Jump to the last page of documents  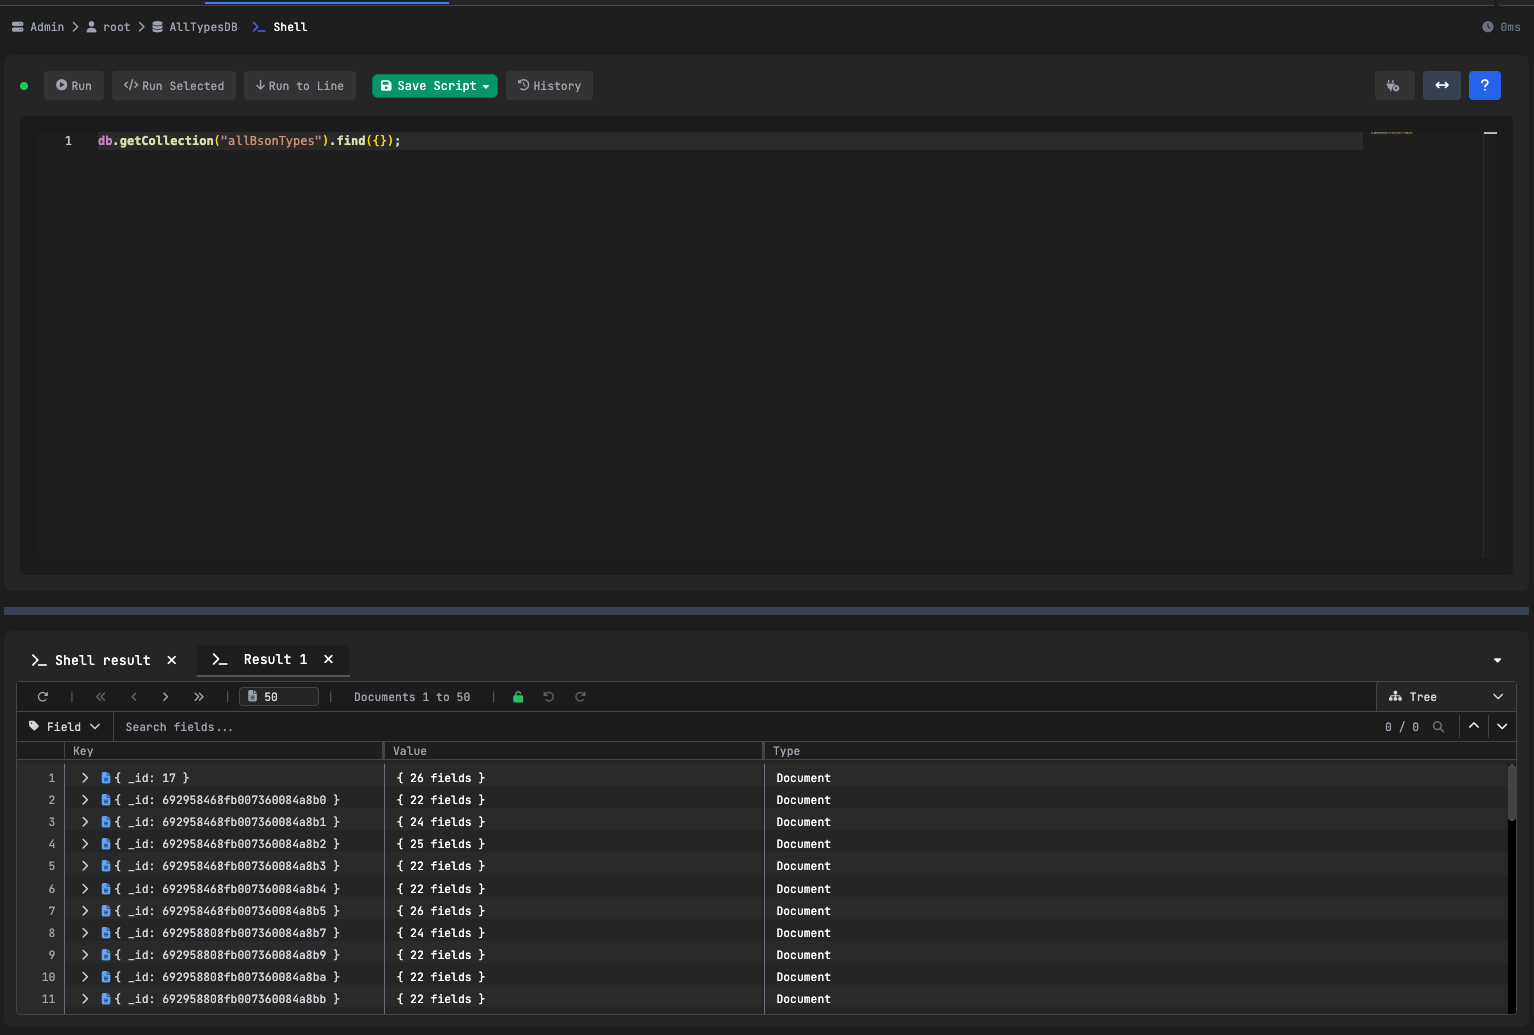pos(199,696)
